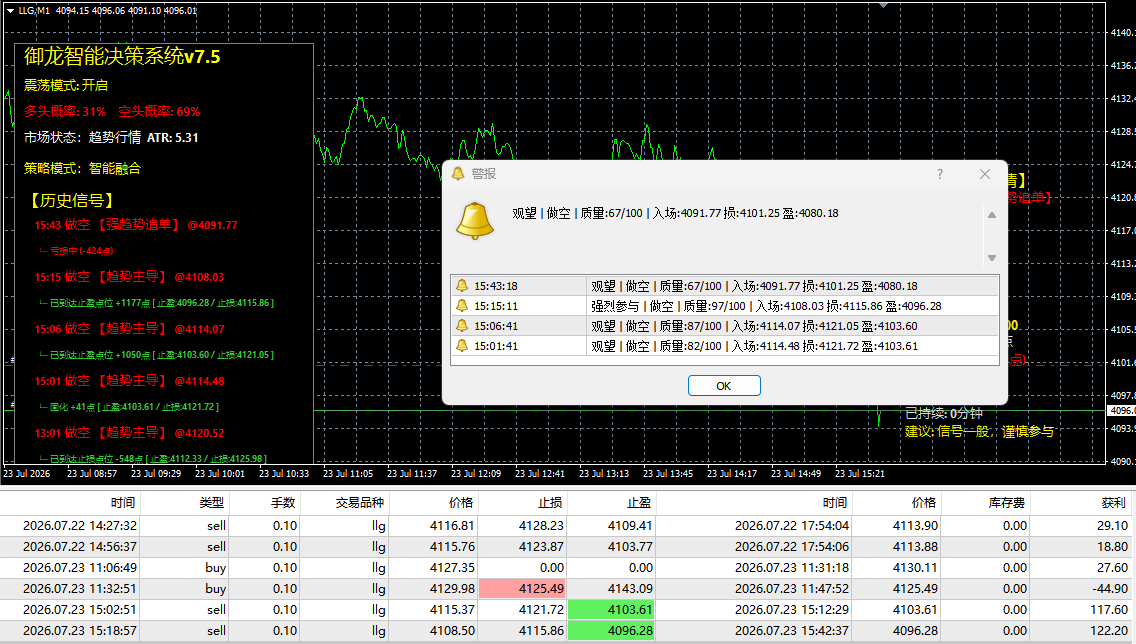
Task: Click the 【历史信号】 heading
Action: [70, 200]
